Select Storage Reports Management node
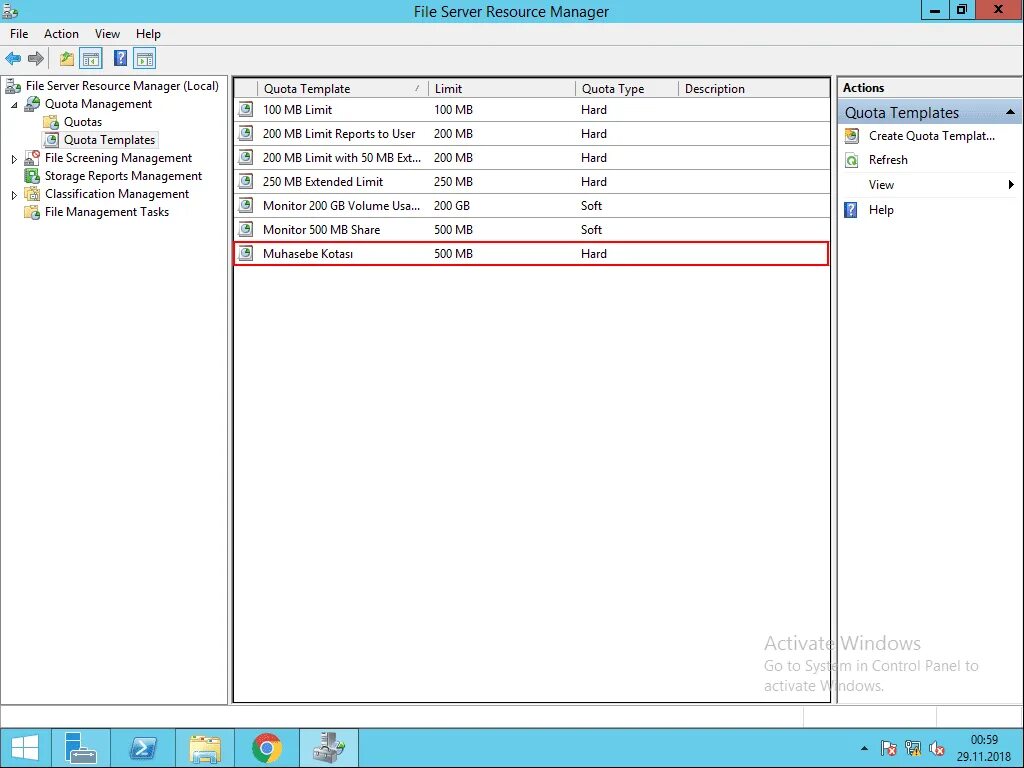This screenshot has height=768, width=1024. point(123,176)
